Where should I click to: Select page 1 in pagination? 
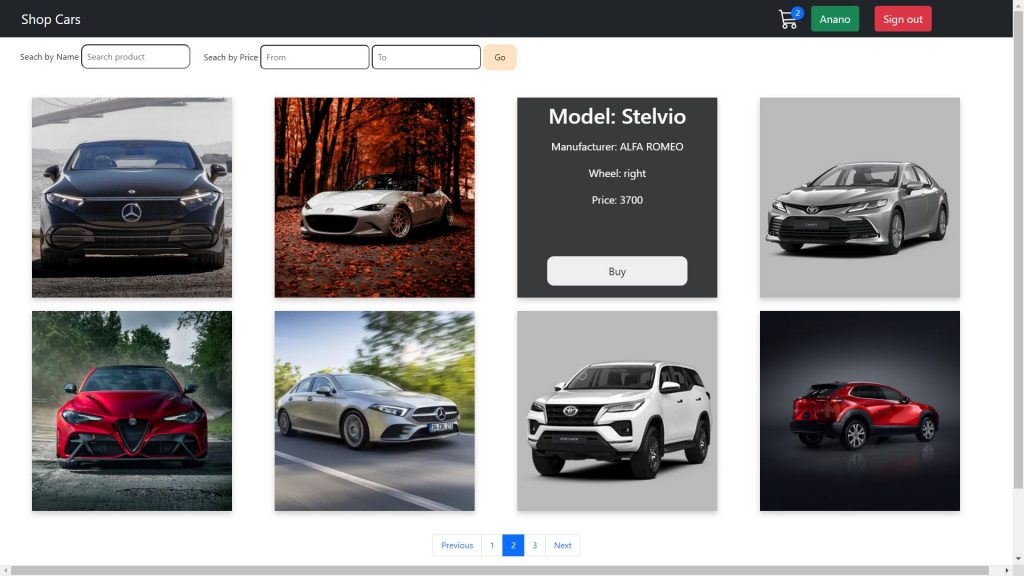tap(492, 545)
